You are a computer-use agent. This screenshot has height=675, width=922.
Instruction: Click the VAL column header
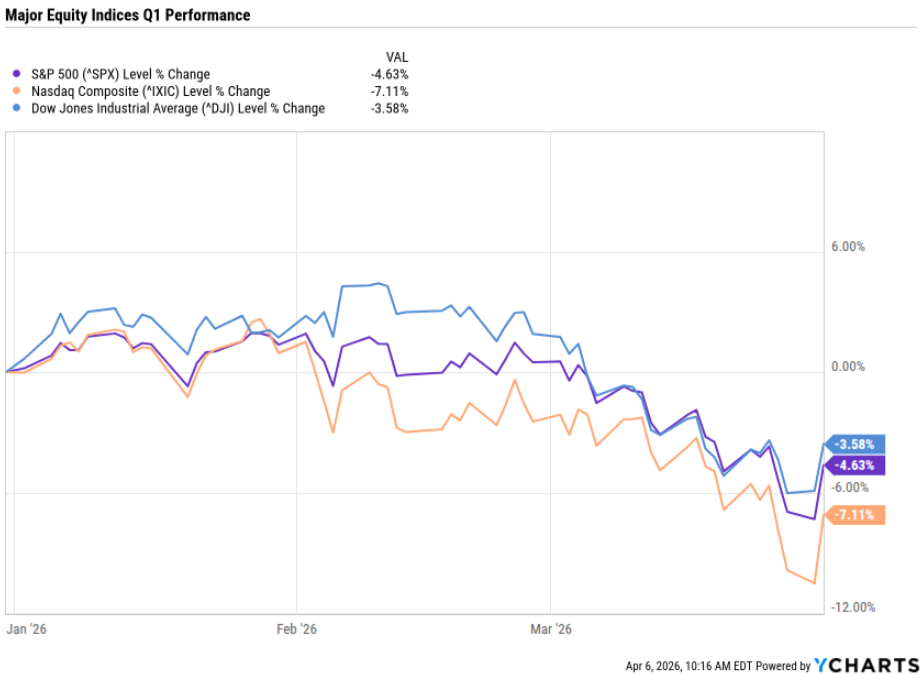point(397,57)
